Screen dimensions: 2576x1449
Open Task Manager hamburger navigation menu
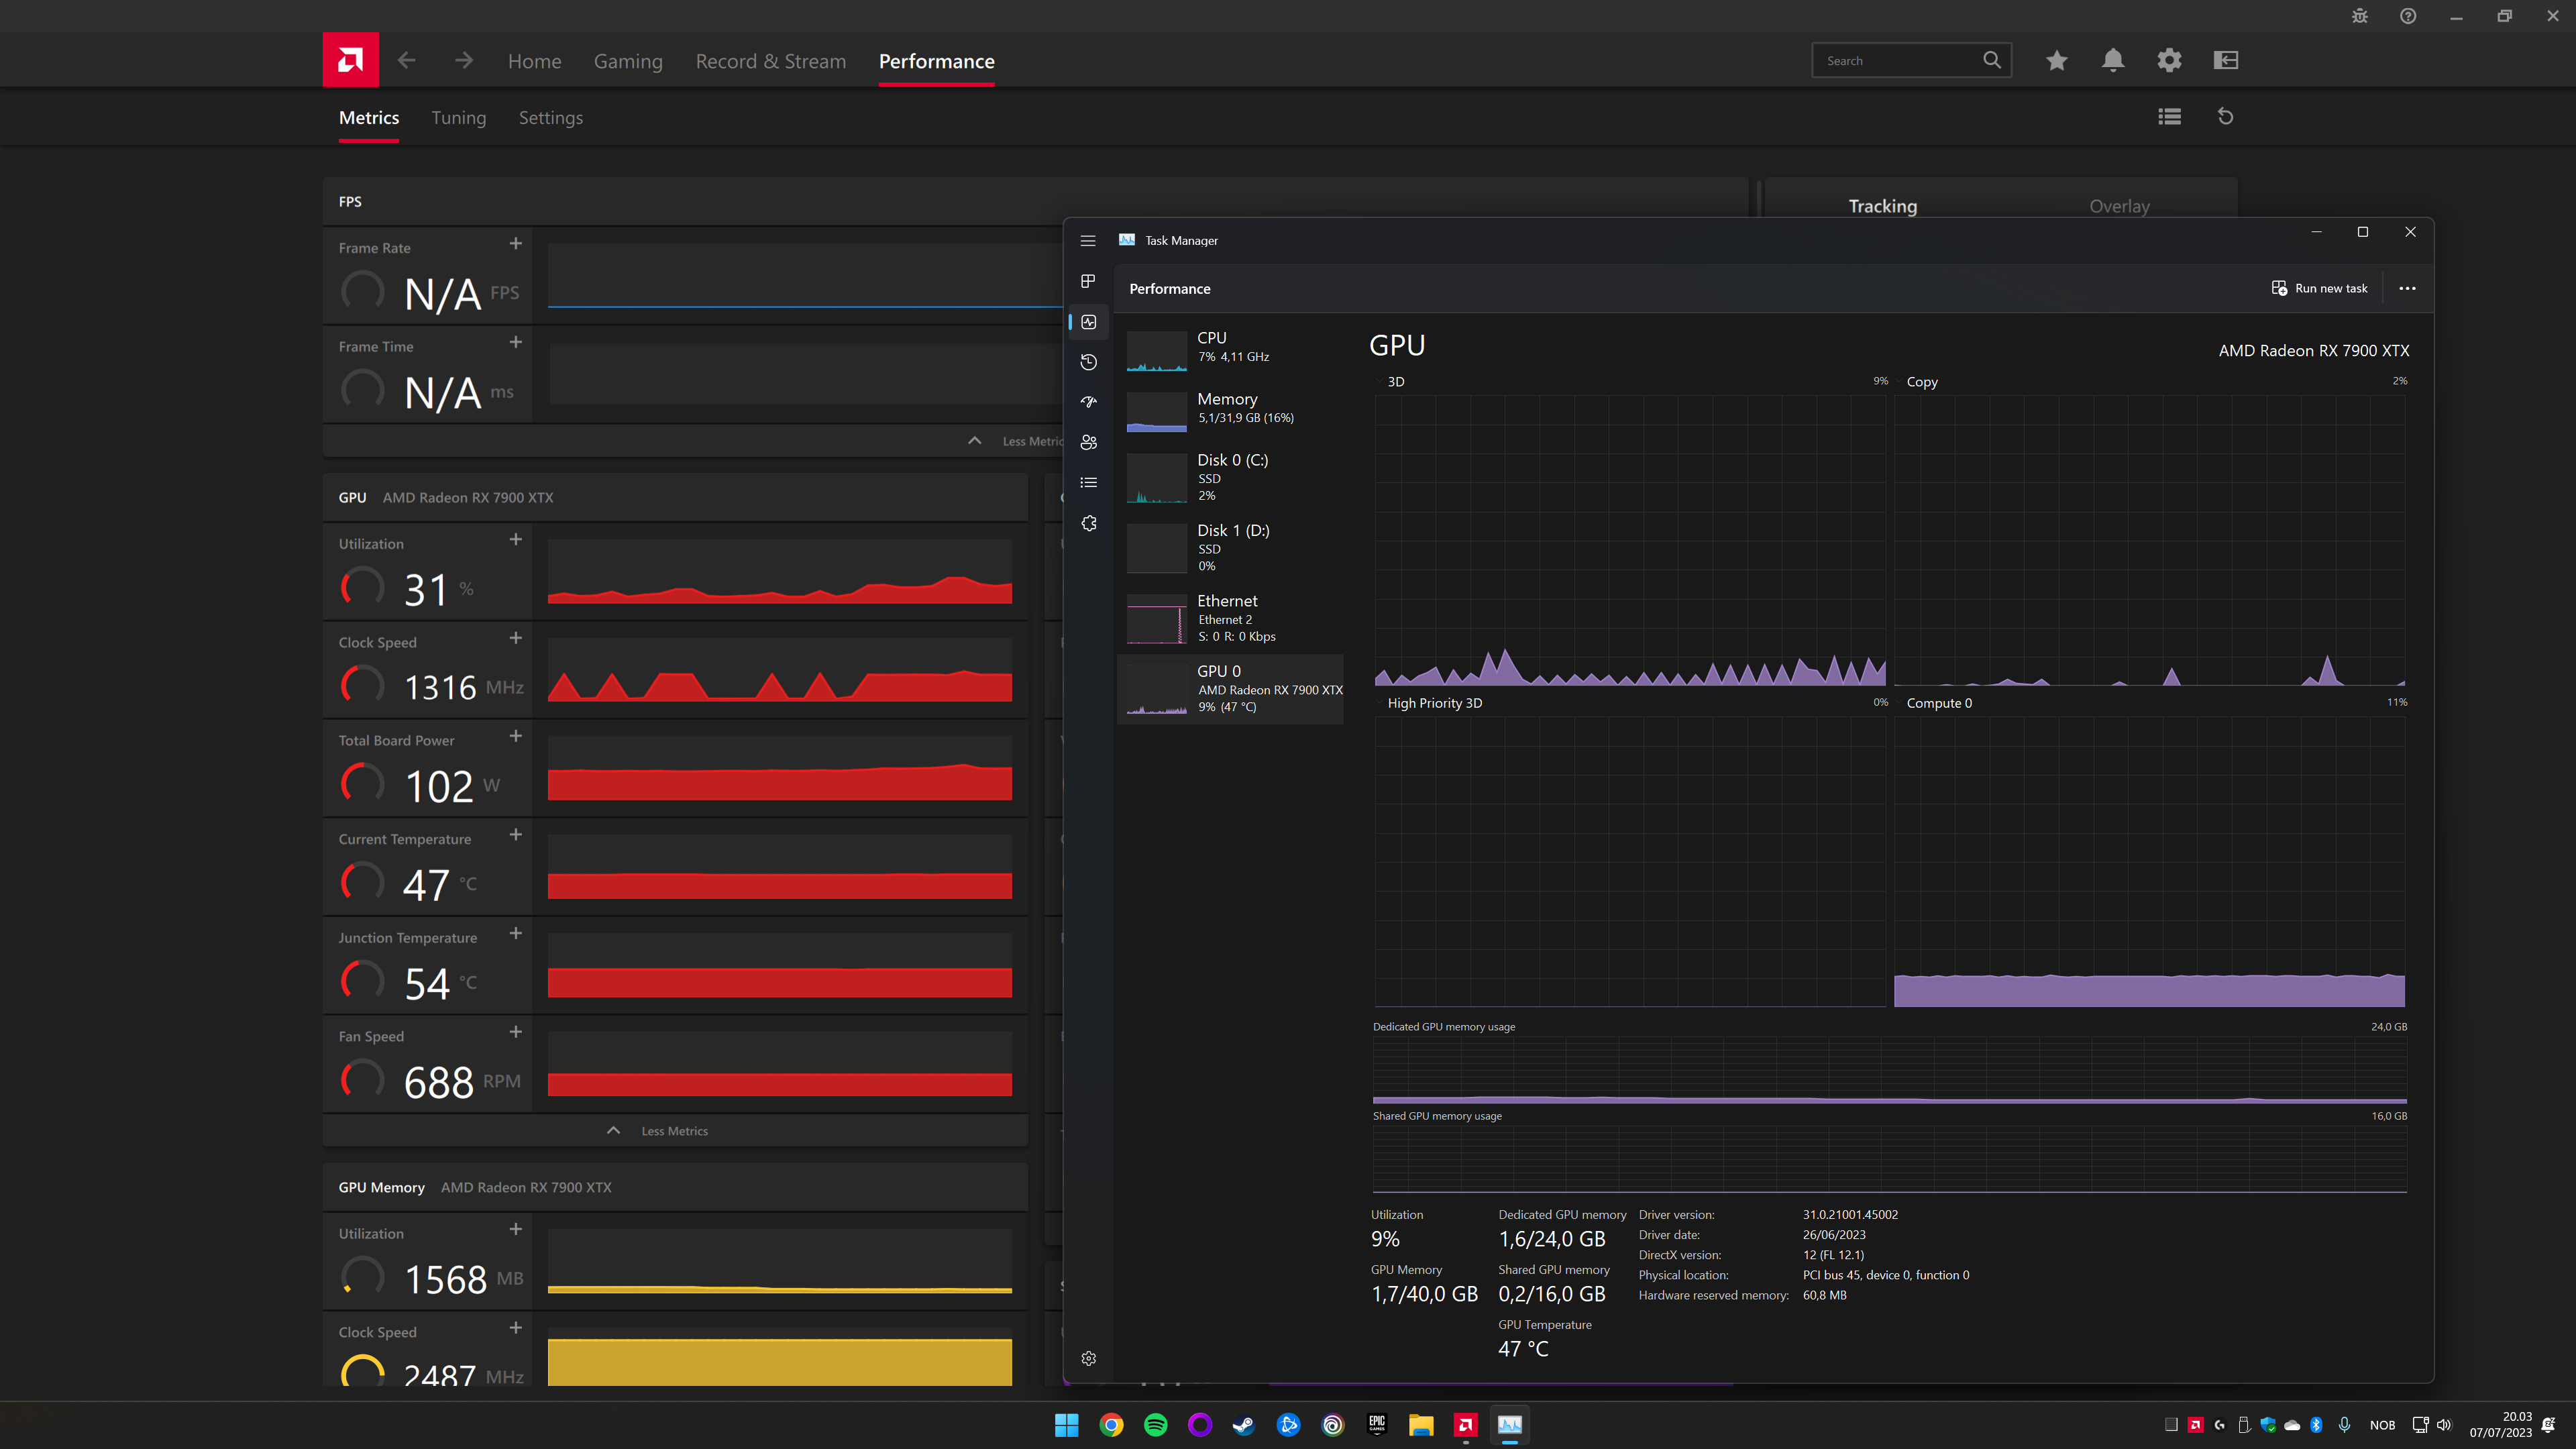(1088, 241)
